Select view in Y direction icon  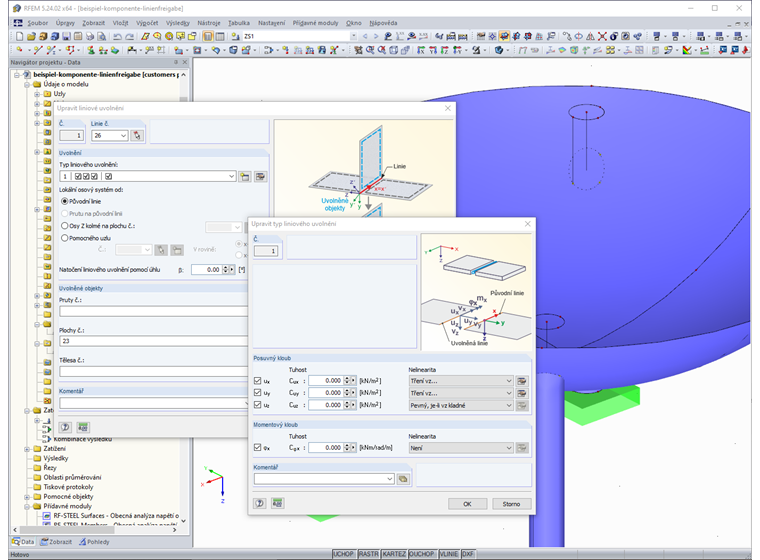click(433, 50)
